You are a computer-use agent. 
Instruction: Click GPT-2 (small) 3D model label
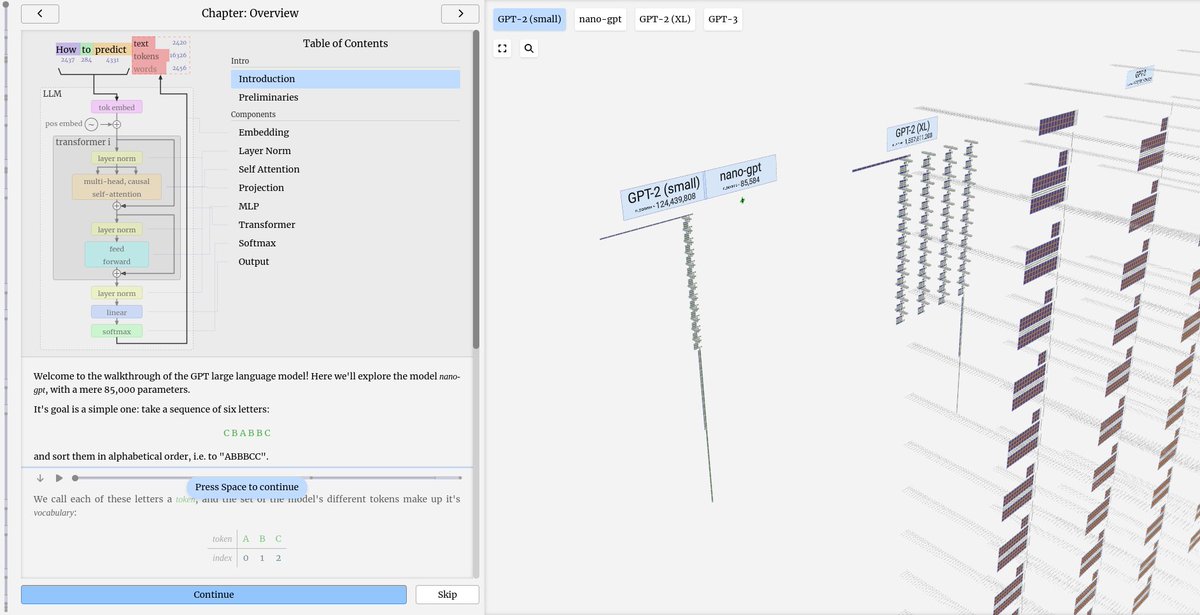(x=662, y=193)
